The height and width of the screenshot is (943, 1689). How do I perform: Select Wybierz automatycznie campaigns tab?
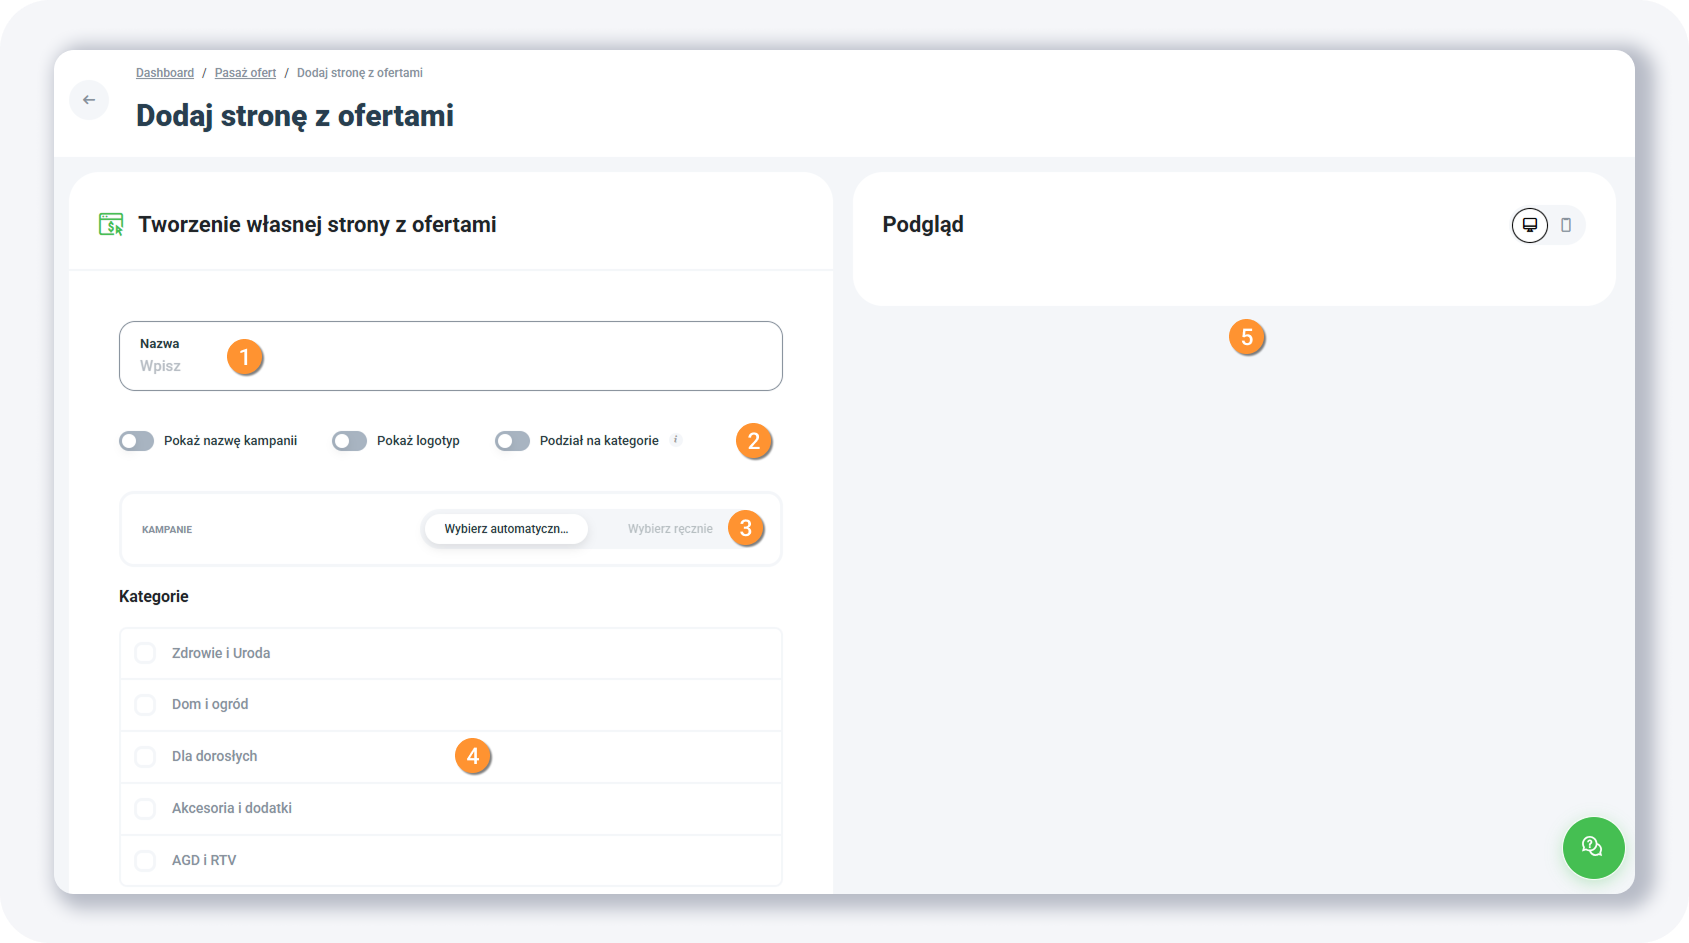(x=506, y=529)
